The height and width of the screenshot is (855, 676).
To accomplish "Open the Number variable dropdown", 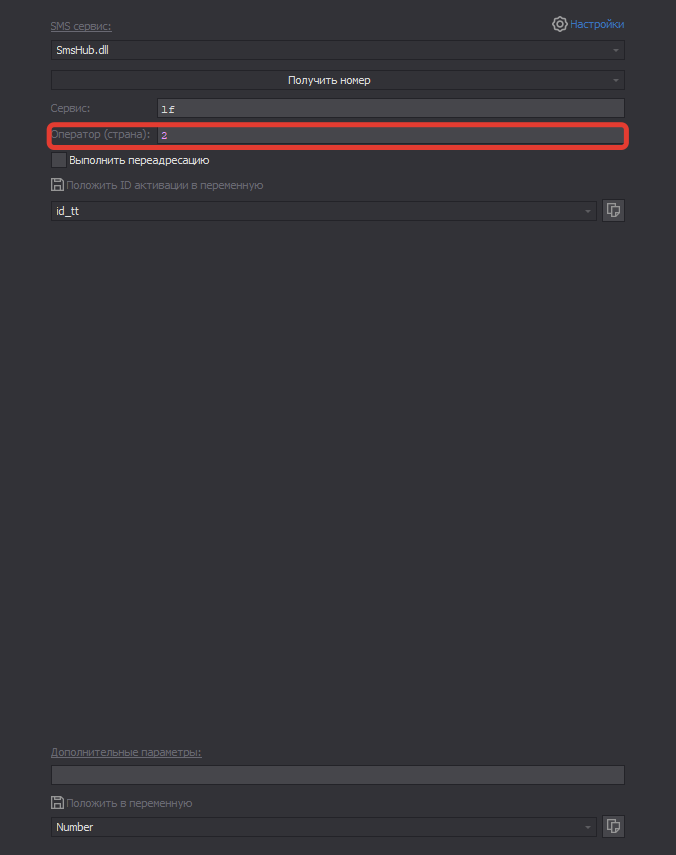I will tap(323, 827).
